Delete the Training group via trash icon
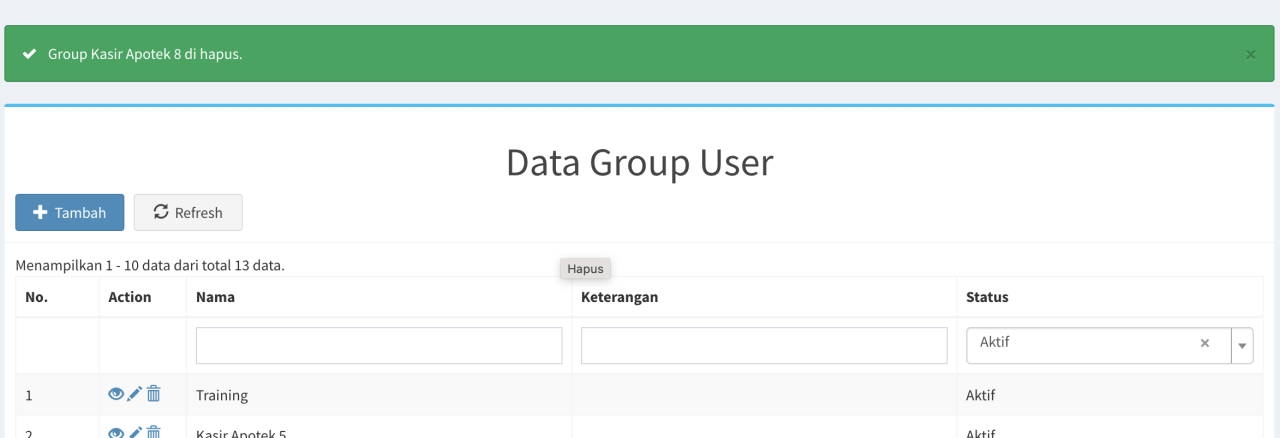The width and height of the screenshot is (1280, 438). (x=154, y=395)
